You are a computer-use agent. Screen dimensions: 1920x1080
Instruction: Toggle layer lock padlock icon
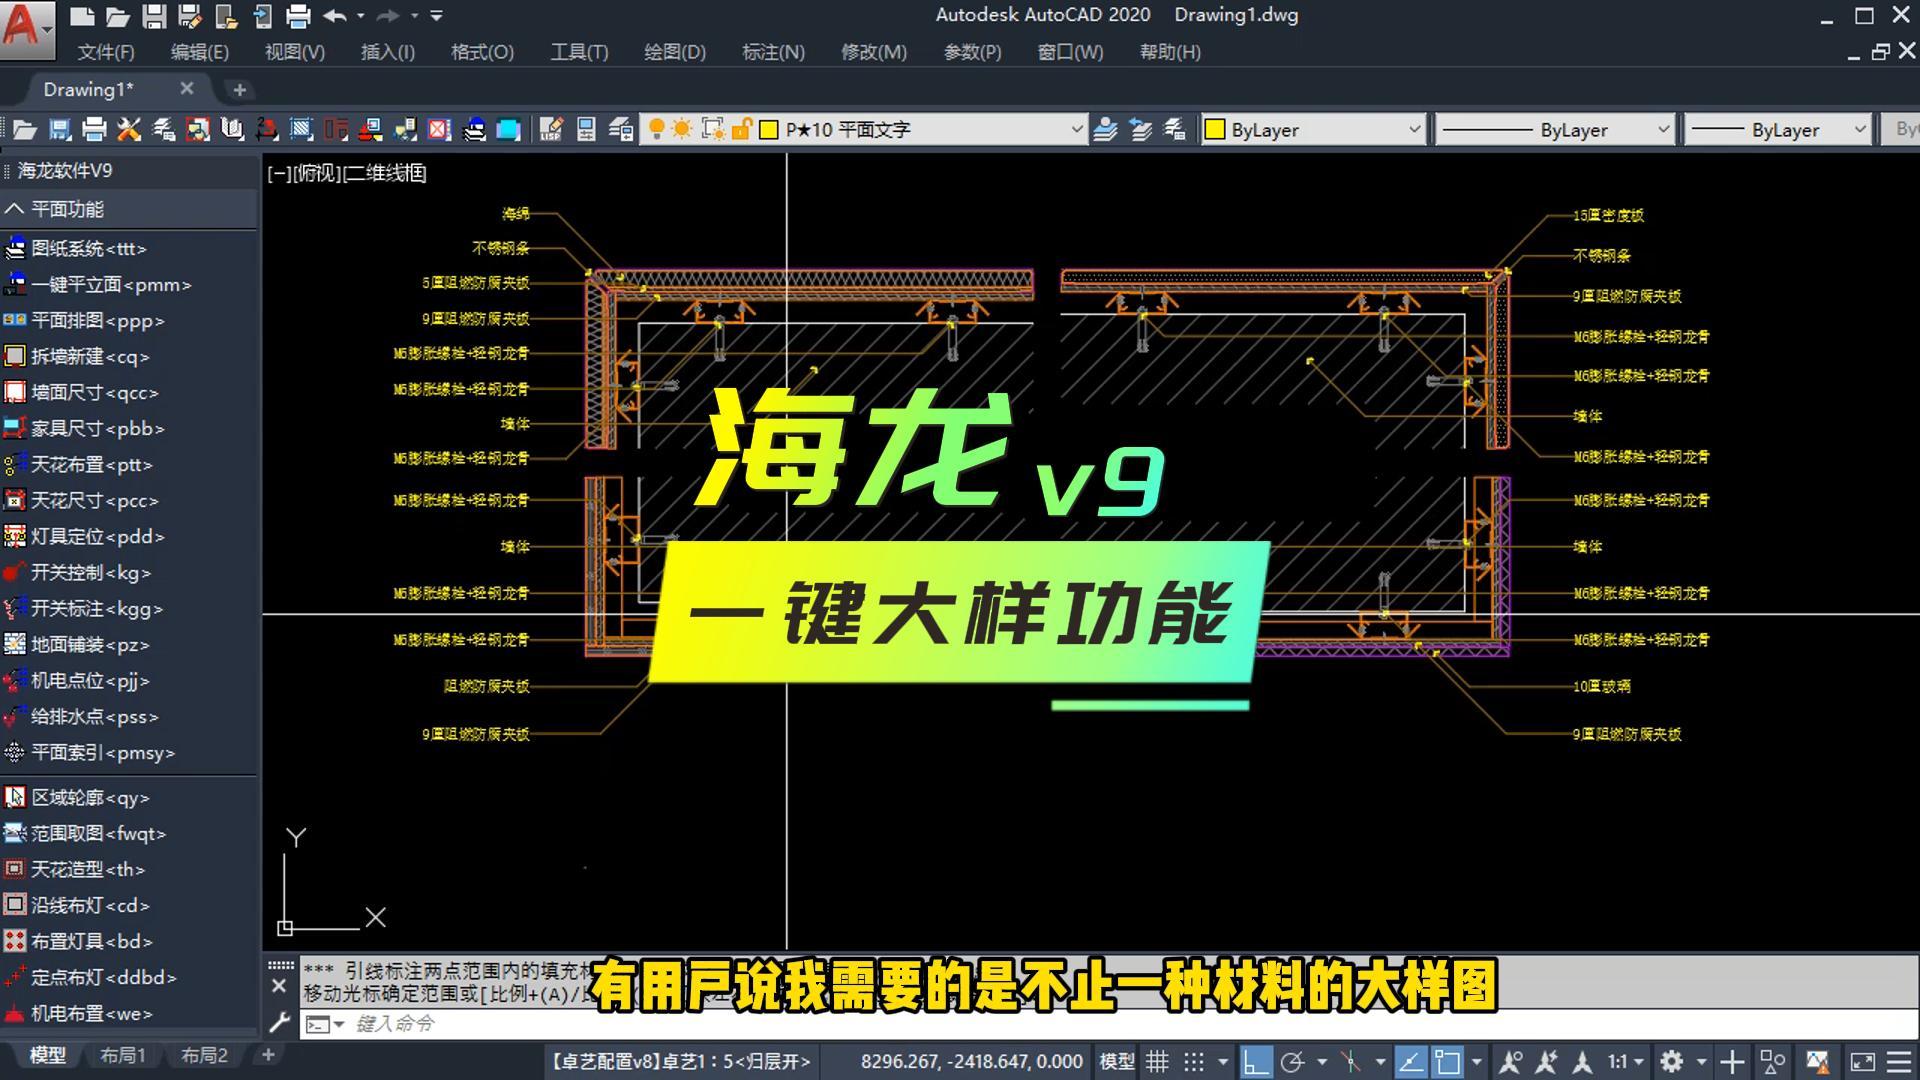click(x=741, y=129)
